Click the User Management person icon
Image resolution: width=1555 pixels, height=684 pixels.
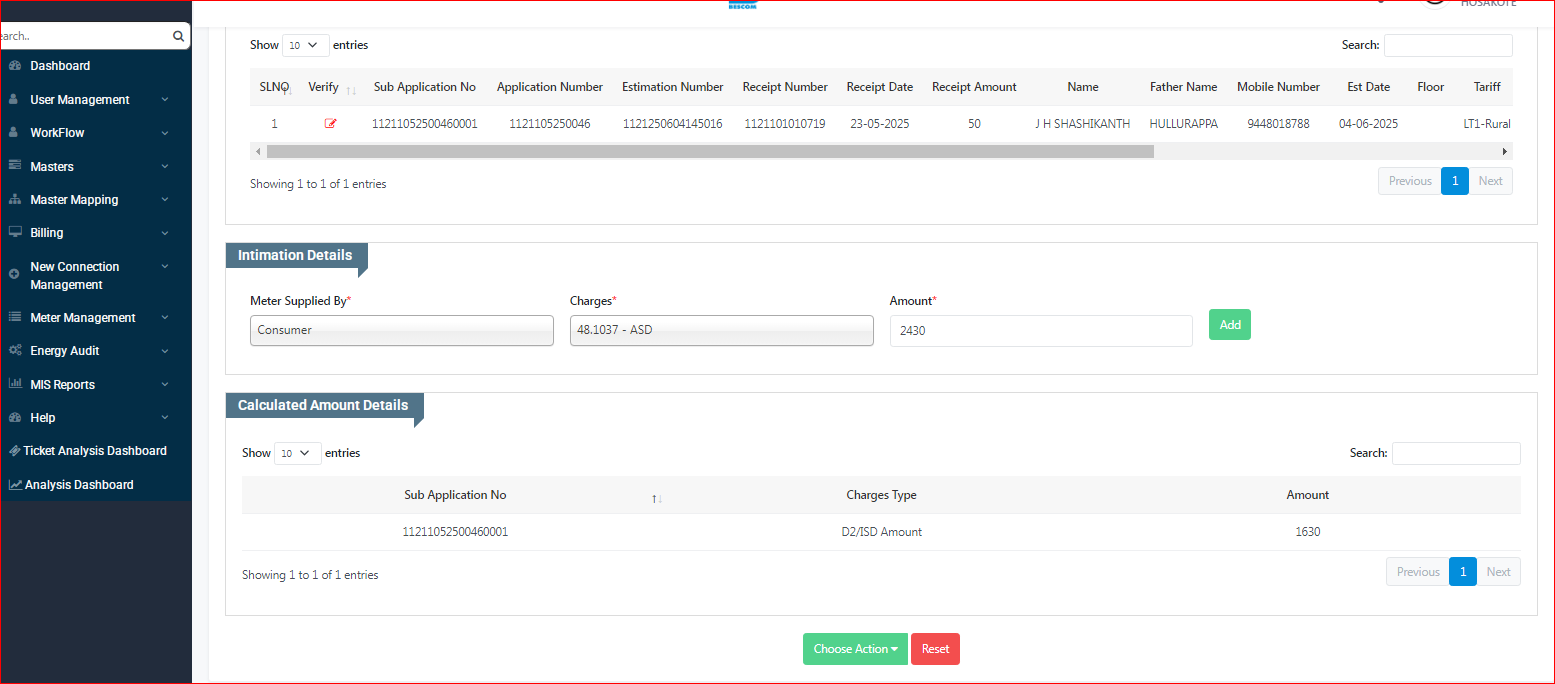(13, 100)
